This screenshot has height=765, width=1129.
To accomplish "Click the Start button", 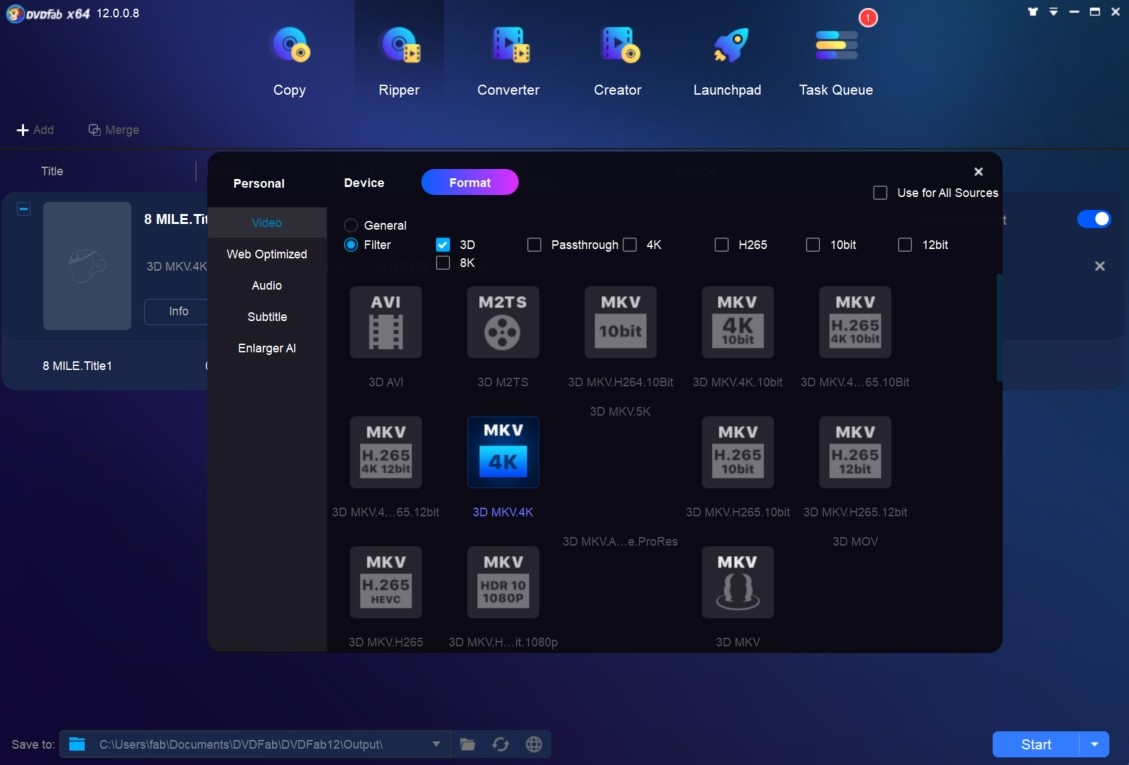I will (1036, 744).
